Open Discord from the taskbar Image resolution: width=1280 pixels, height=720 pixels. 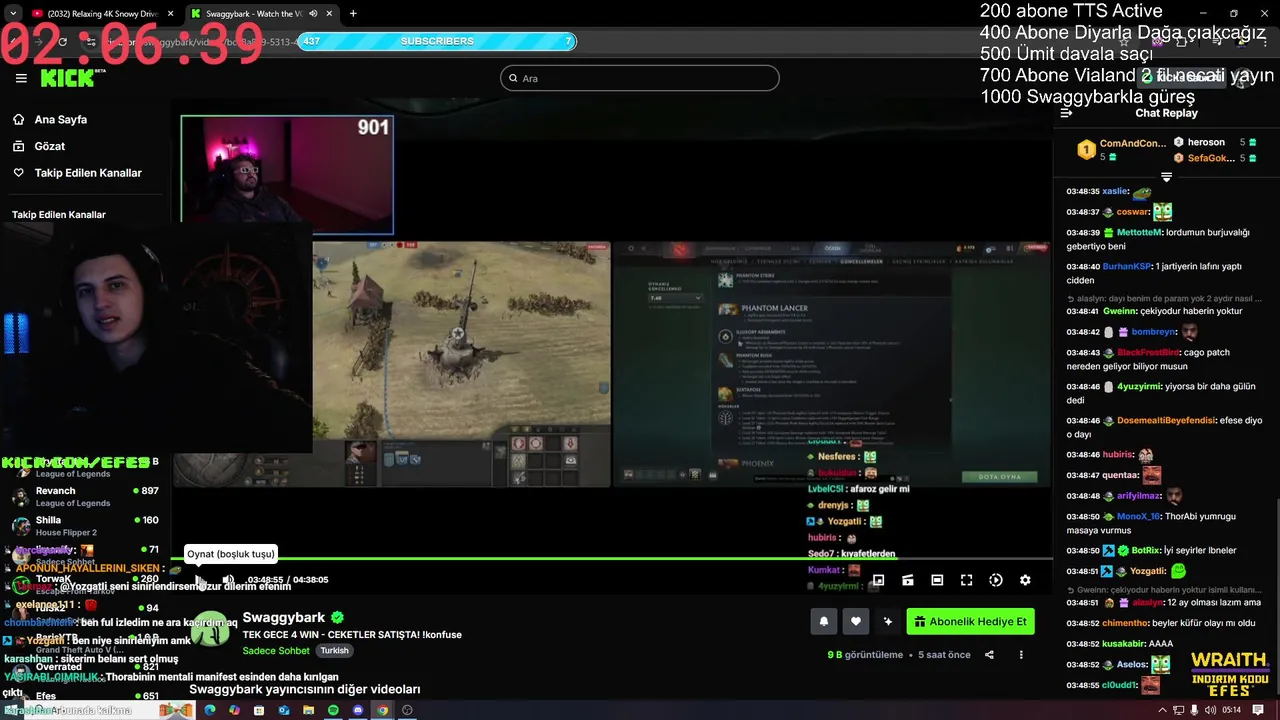[x=358, y=710]
